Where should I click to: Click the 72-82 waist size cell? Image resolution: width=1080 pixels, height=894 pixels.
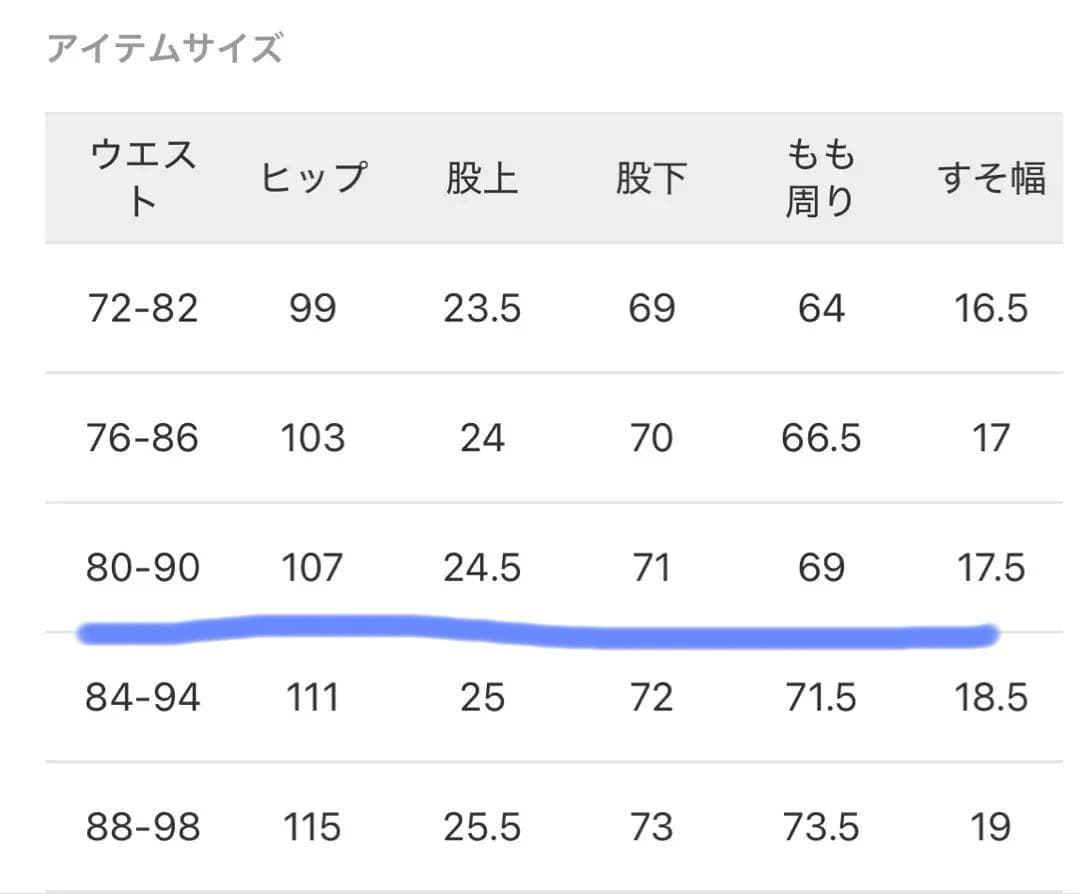tap(142, 308)
